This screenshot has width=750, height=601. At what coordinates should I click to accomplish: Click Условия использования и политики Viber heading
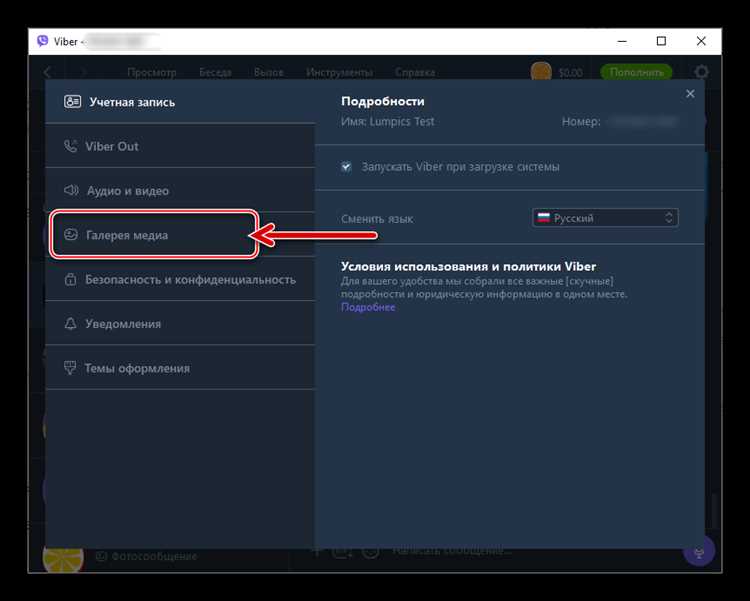pyautogui.click(x=468, y=266)
